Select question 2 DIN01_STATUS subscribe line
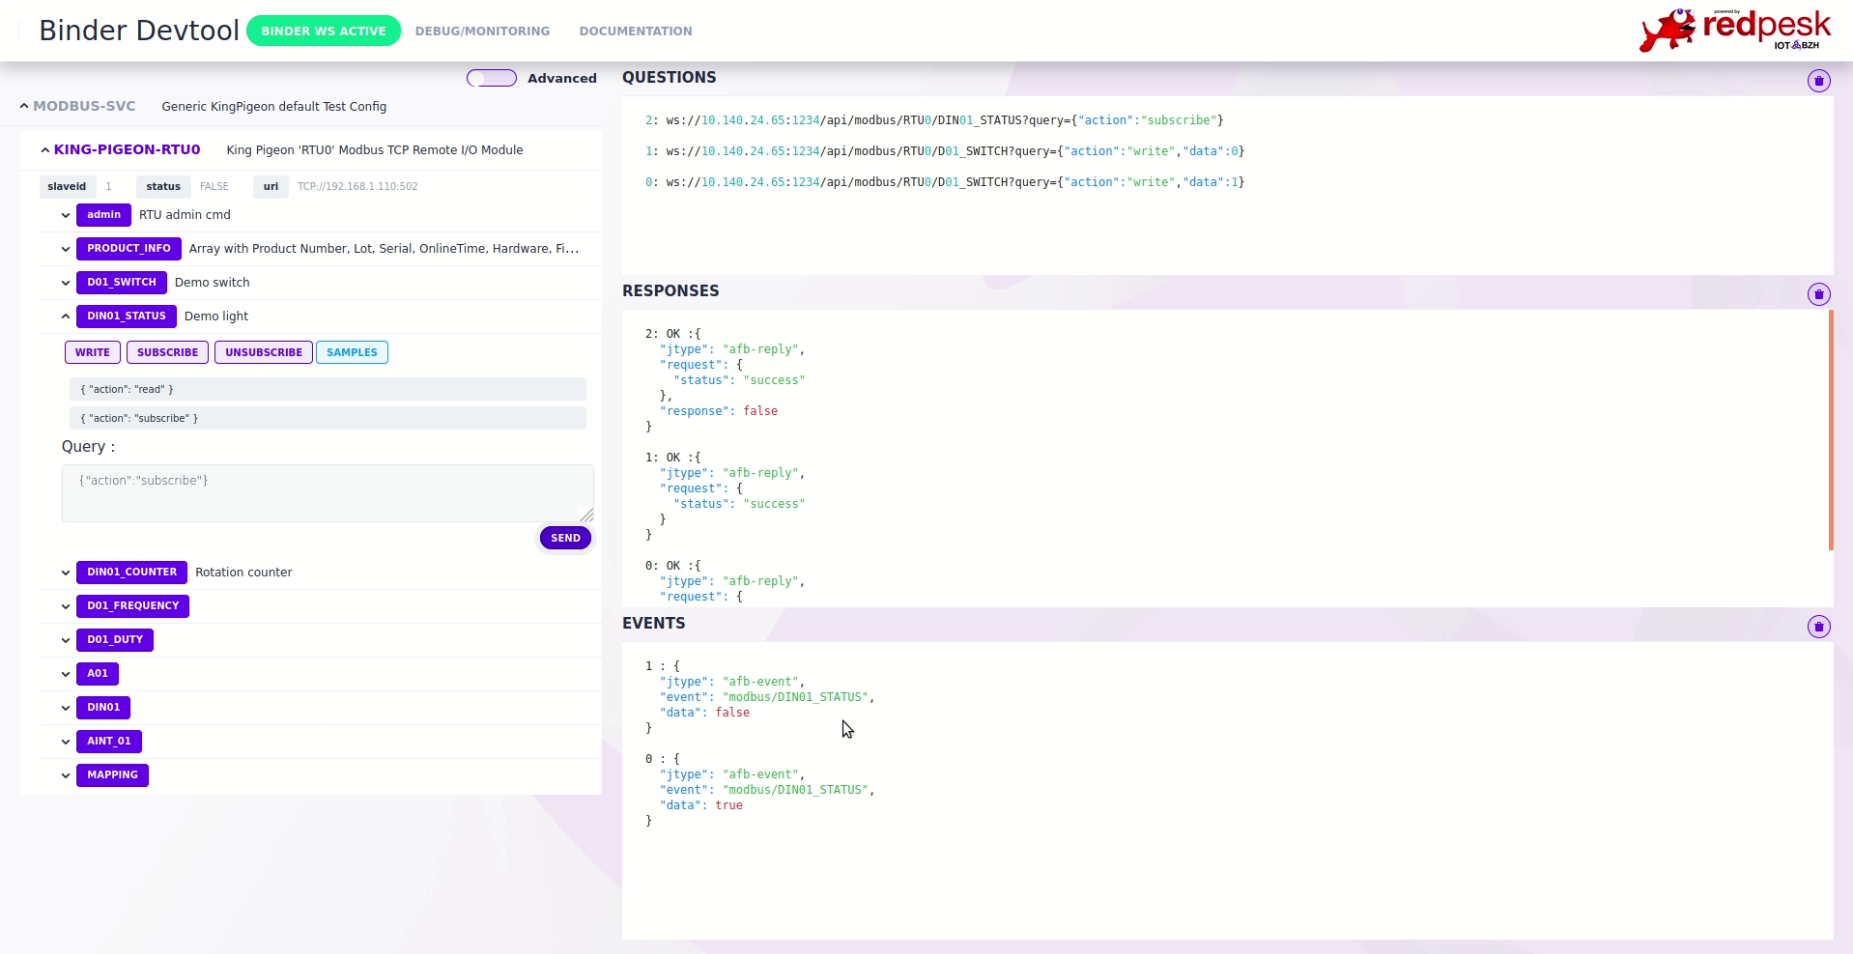 pos(934,120)
